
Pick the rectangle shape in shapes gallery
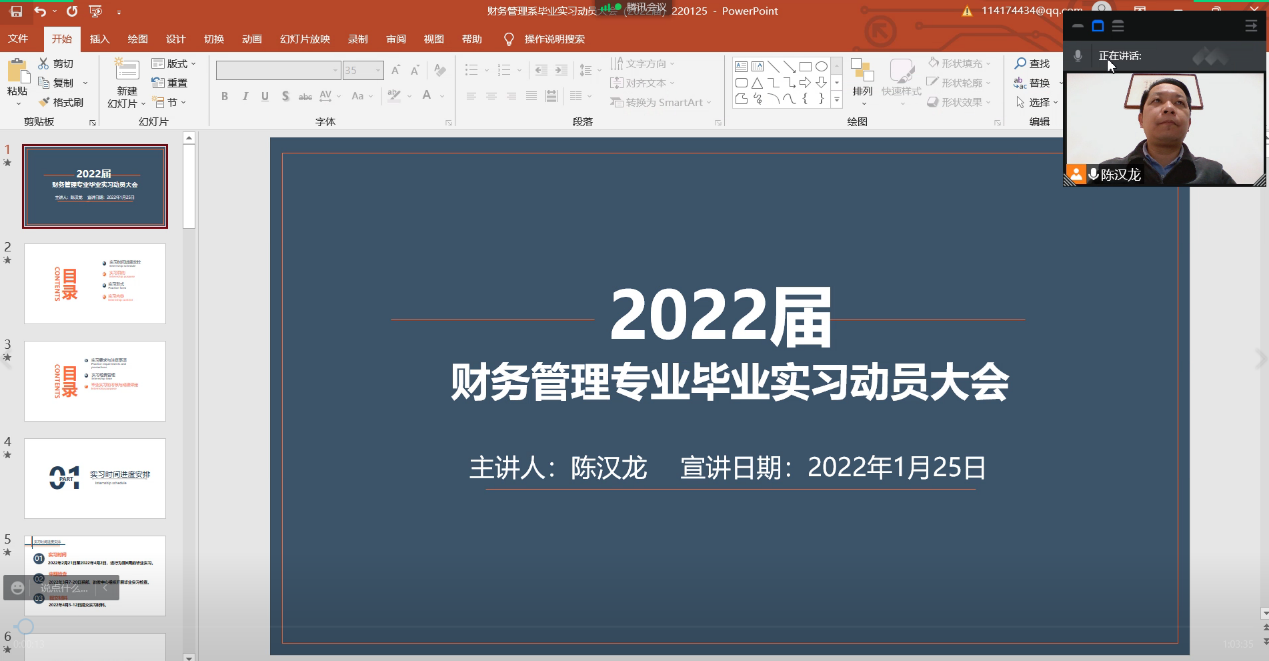(x=805, y=67)
